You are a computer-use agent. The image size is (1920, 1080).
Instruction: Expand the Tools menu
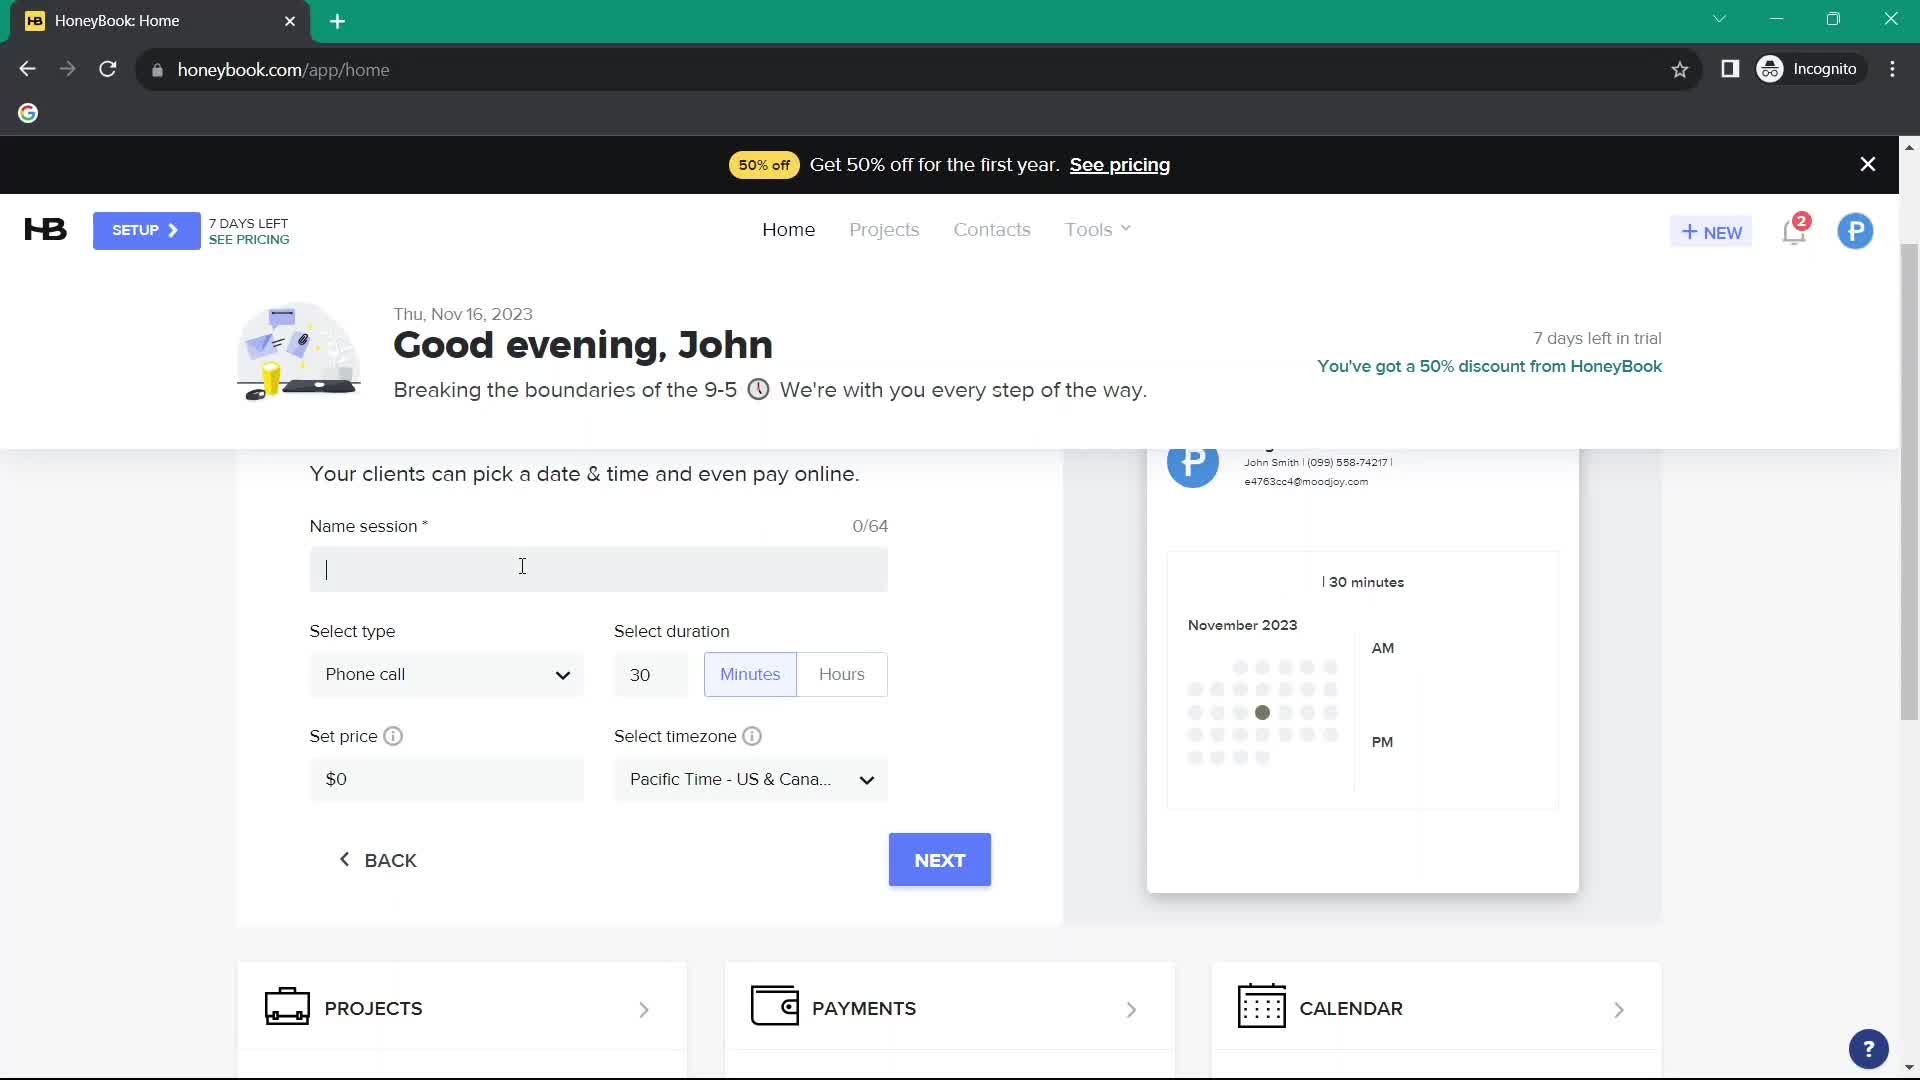(x=1097, y=229)
